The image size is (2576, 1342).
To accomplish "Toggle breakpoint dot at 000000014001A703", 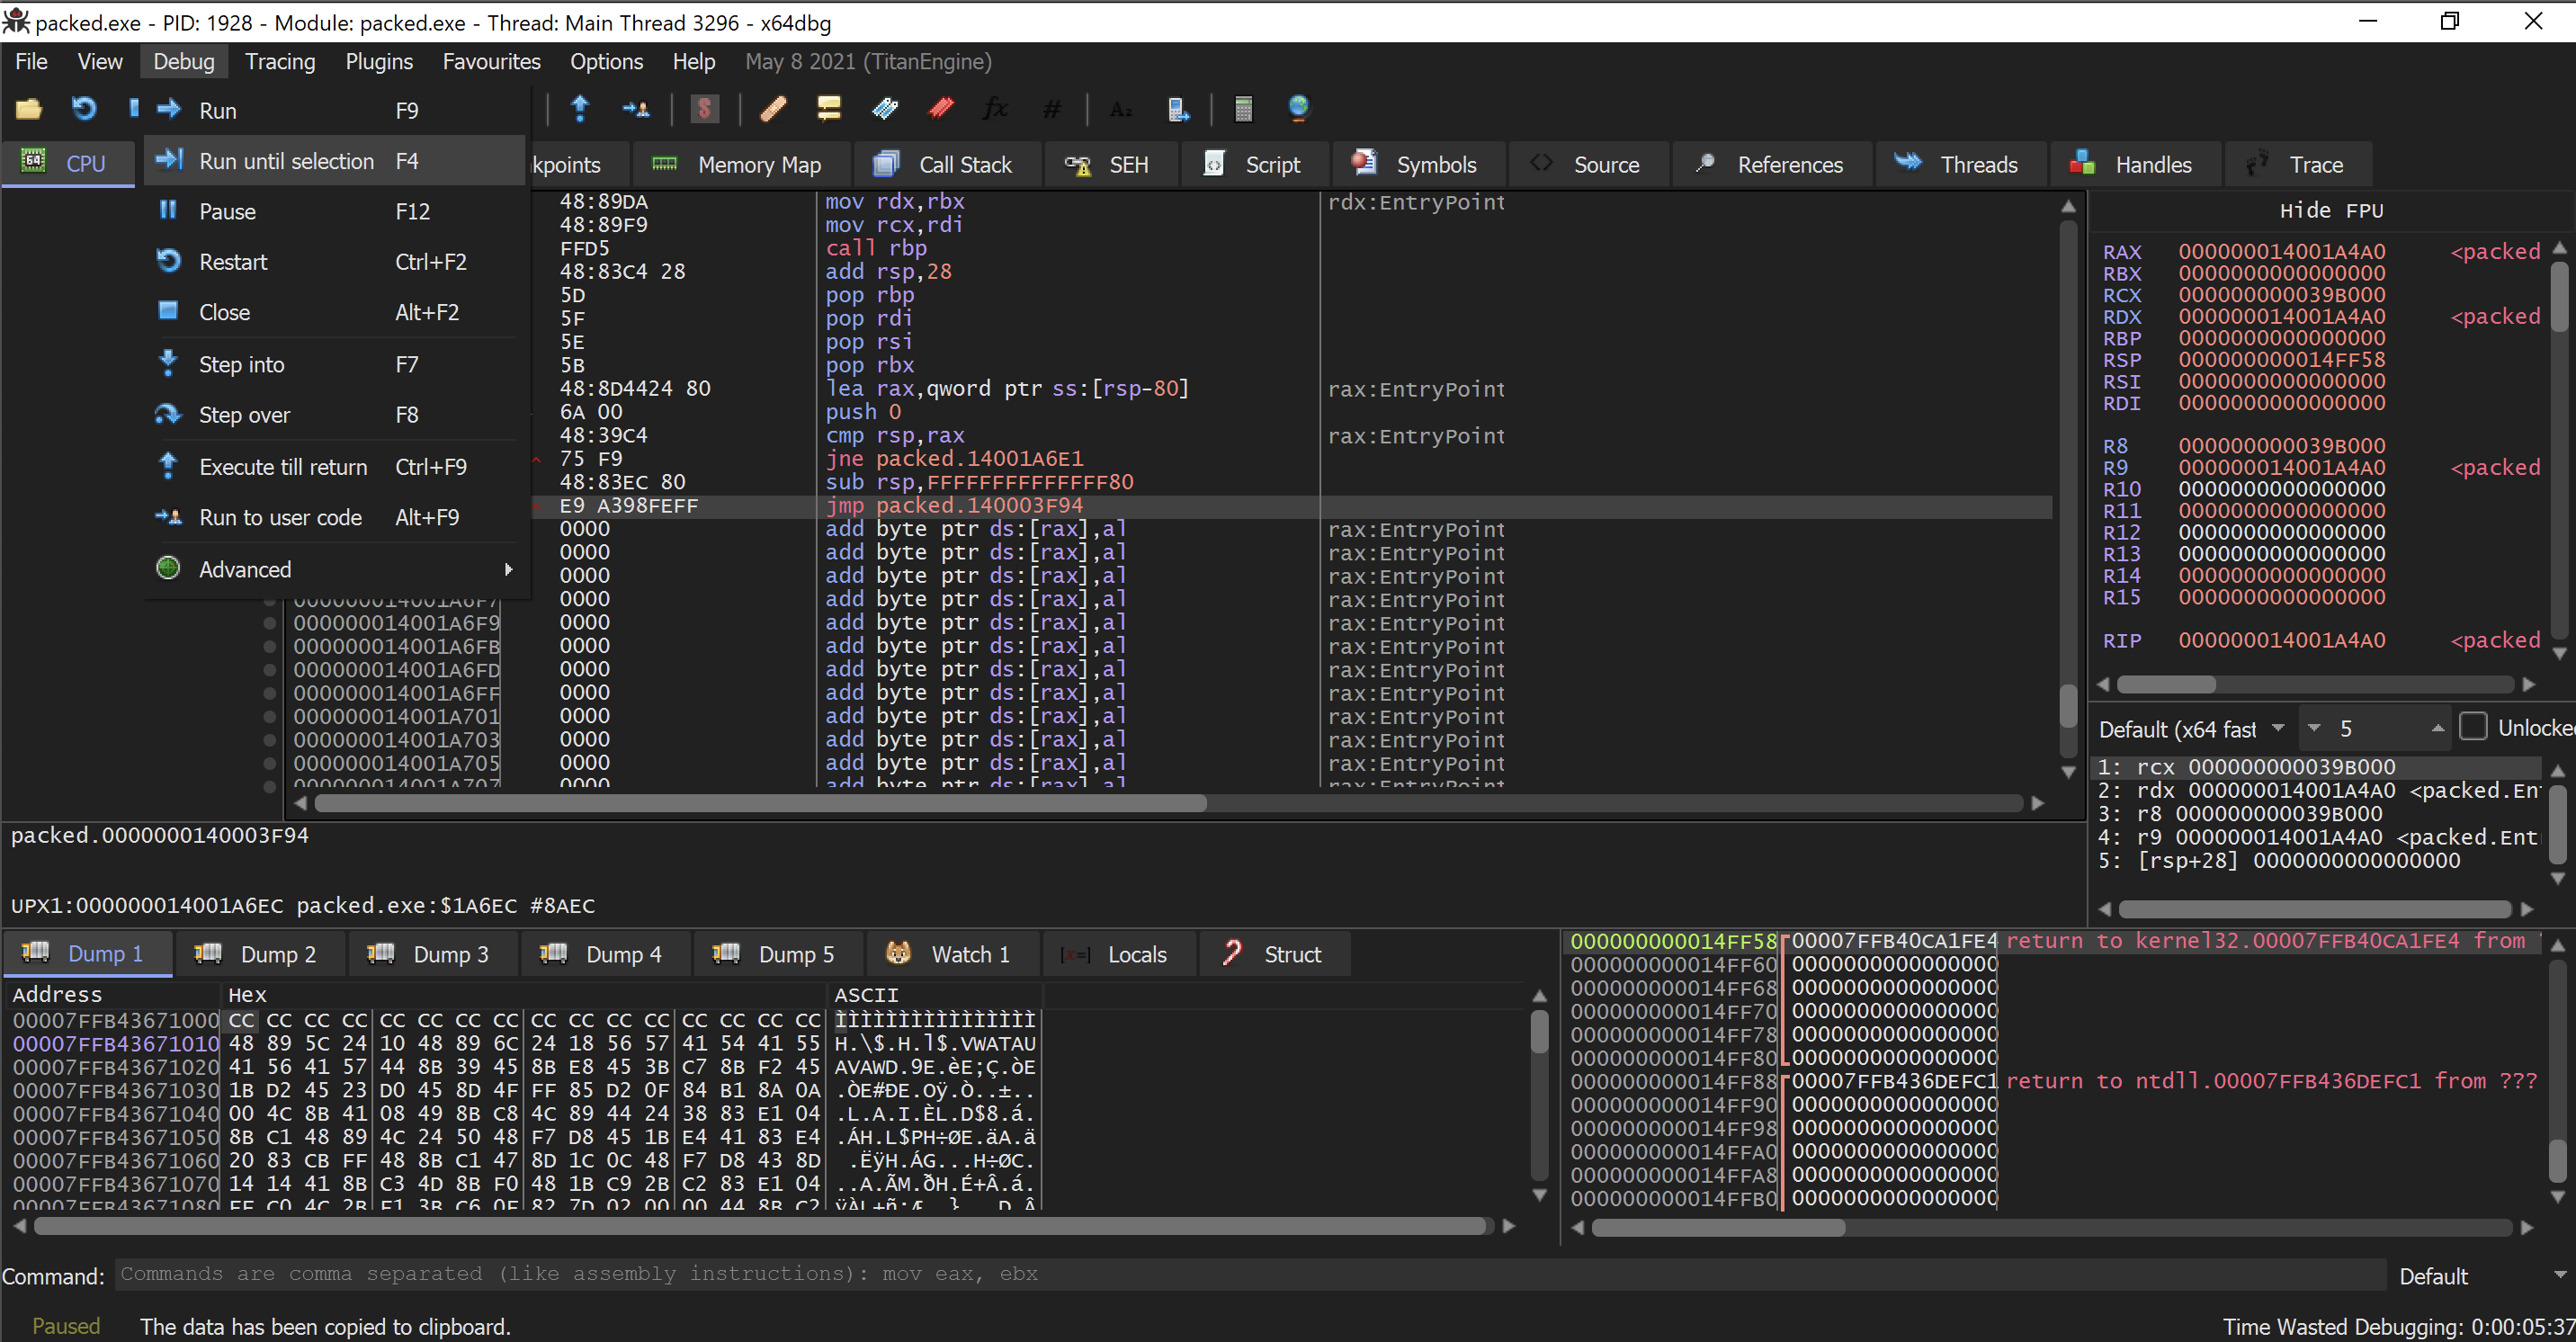I will (x=269, y=740).
